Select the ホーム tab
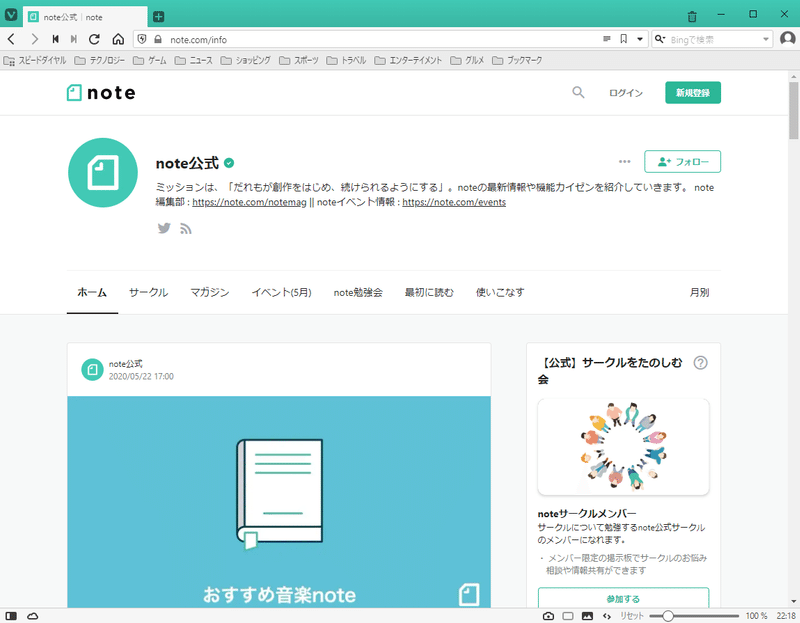Screen dimensions: 800x623 tap(92, 292)
